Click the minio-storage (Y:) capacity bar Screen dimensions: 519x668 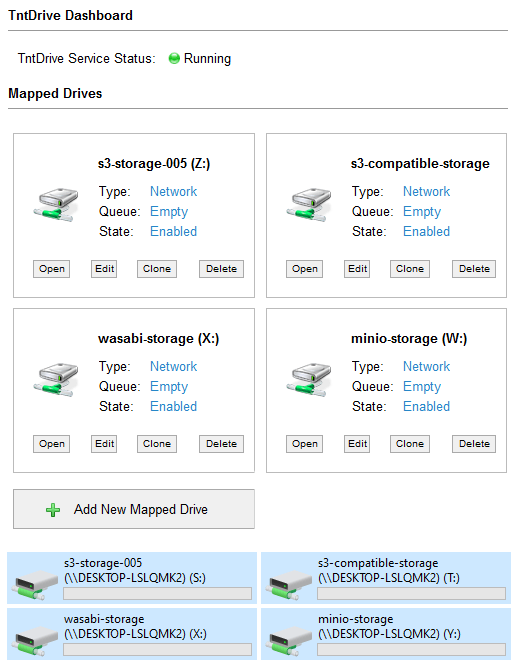click(411, 650)
